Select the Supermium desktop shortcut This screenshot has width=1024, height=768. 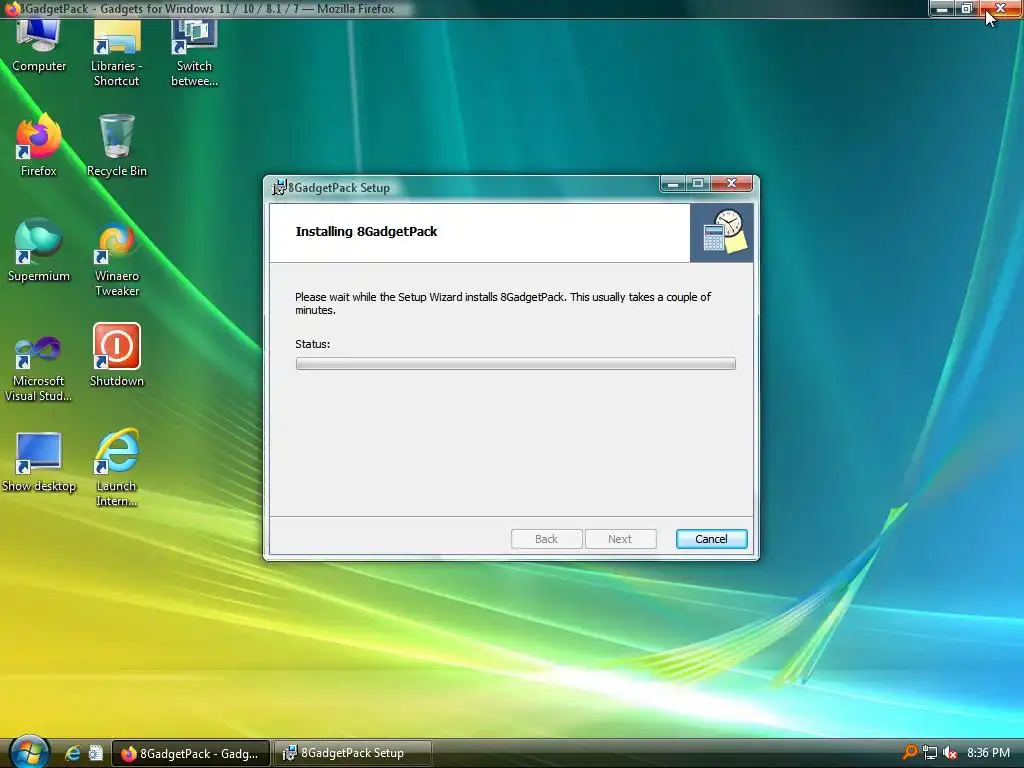39,250
